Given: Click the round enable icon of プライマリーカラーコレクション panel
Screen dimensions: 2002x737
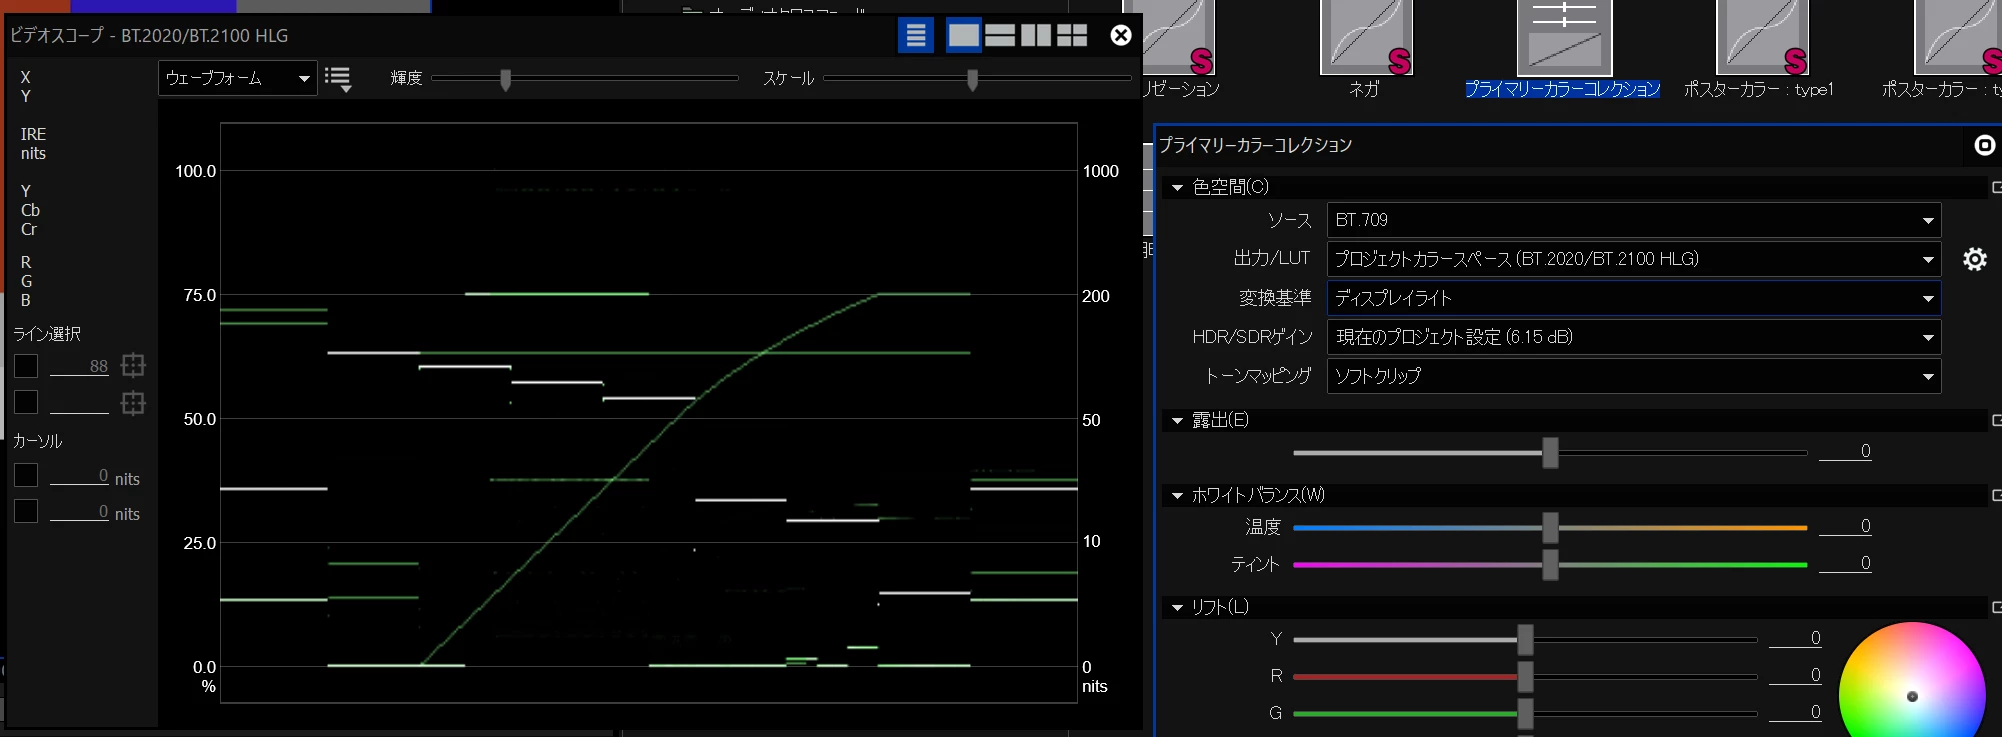Looking at the screenshot, I should (1985, 146).
